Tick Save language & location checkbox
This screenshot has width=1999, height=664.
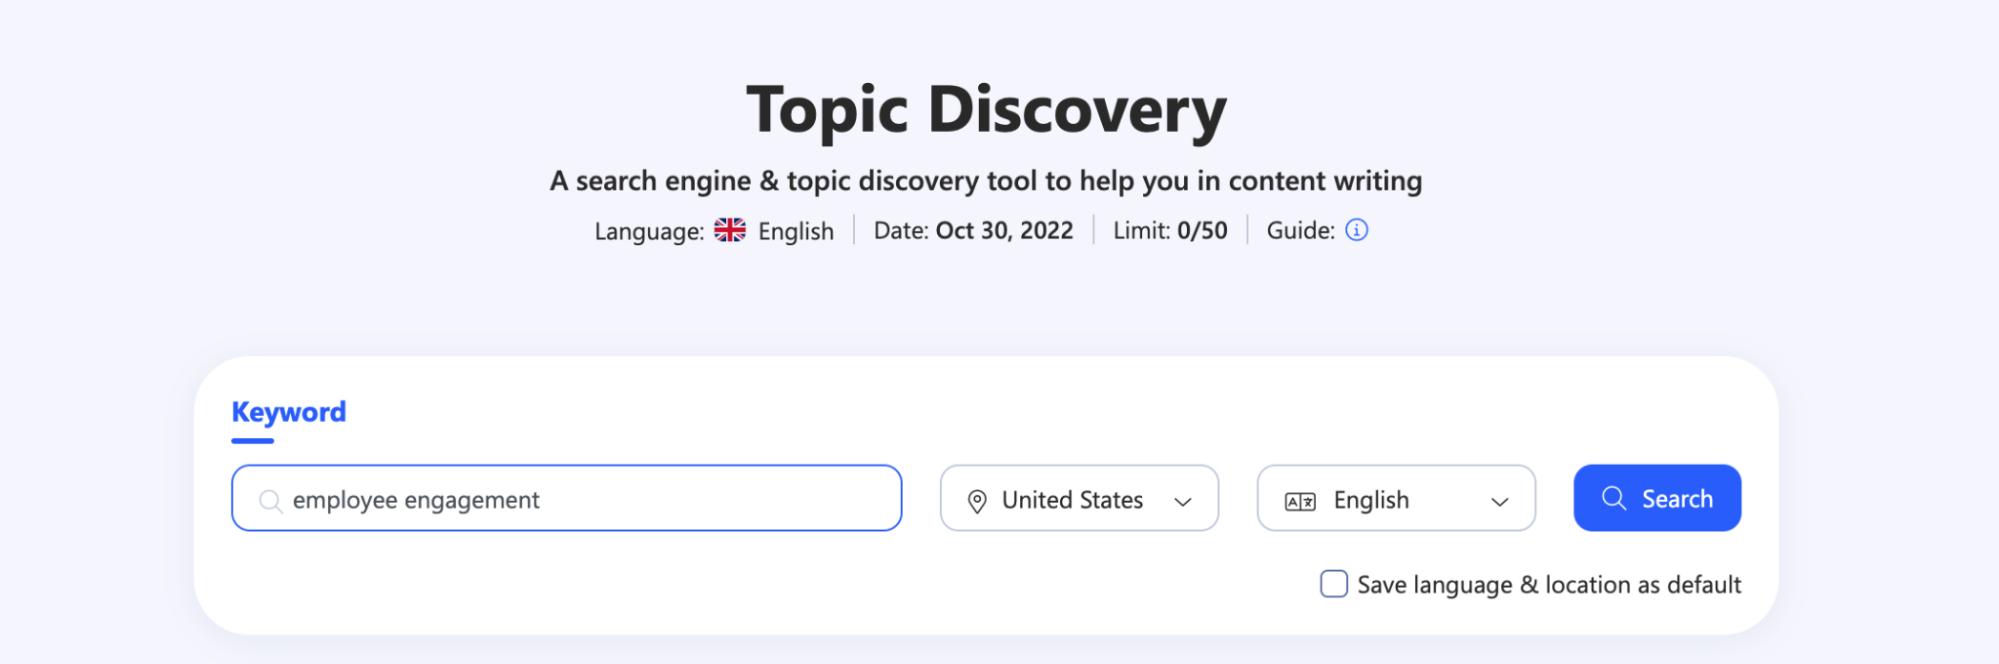[x=1334, y=584]
